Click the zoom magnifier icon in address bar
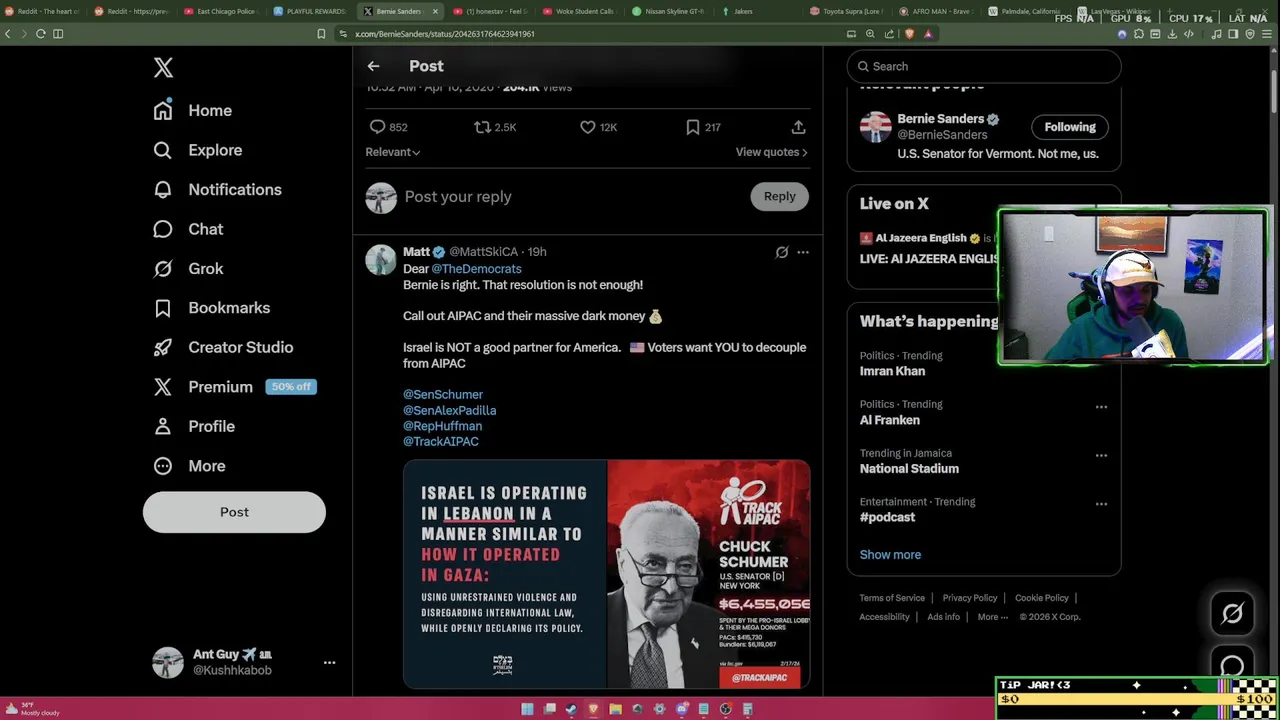Screen dimensions: 1280x720 pyautogui.click(x=870, y=34)
